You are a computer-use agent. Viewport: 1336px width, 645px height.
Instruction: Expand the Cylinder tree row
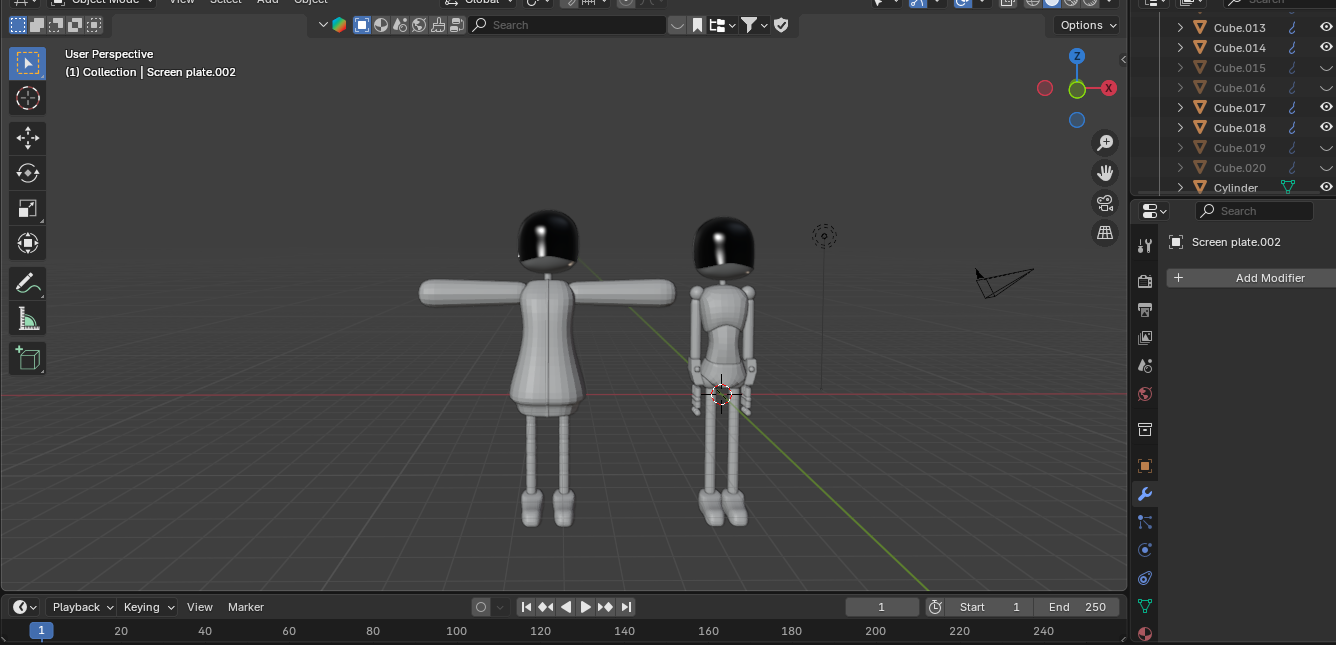click(x=1180, y=188)
